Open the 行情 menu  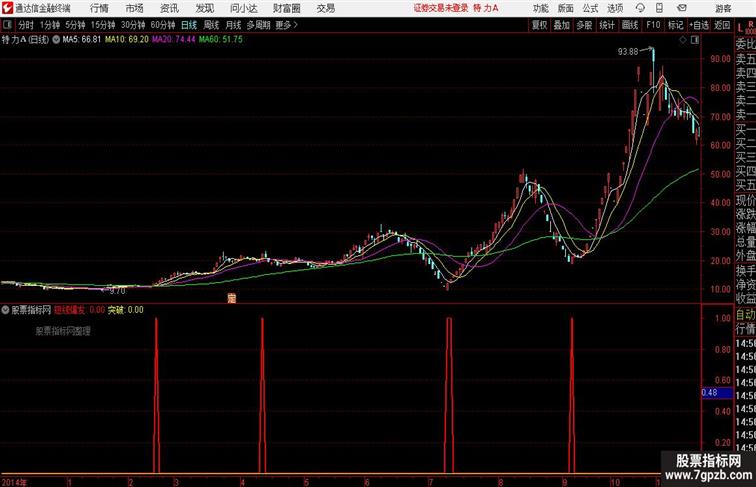point(99,8)
